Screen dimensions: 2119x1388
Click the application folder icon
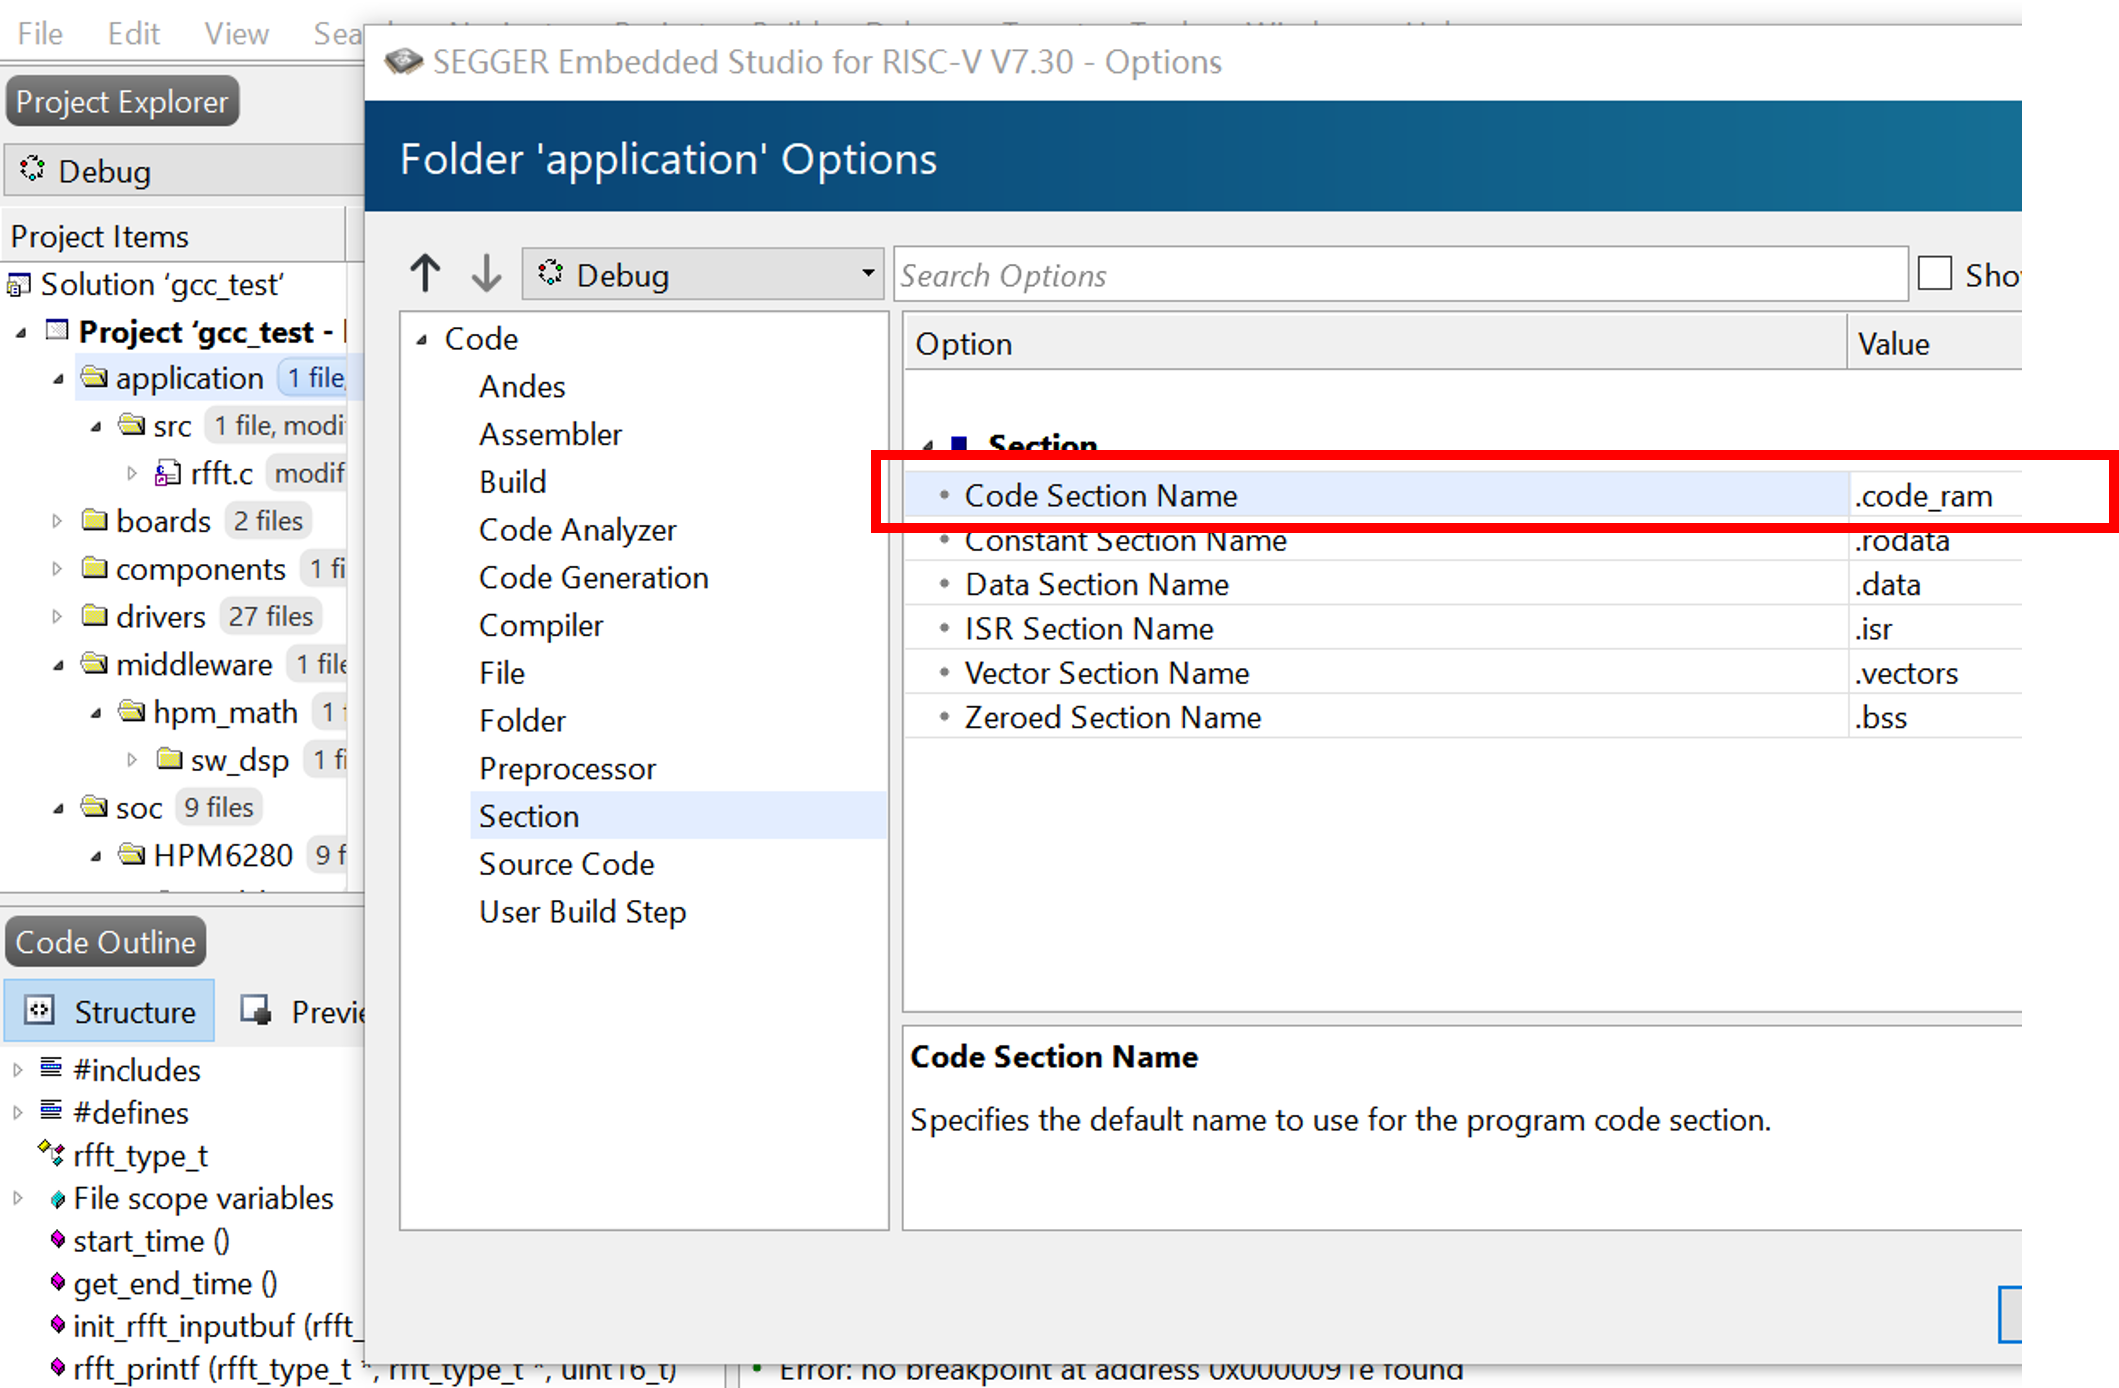(x=95, y=377)
